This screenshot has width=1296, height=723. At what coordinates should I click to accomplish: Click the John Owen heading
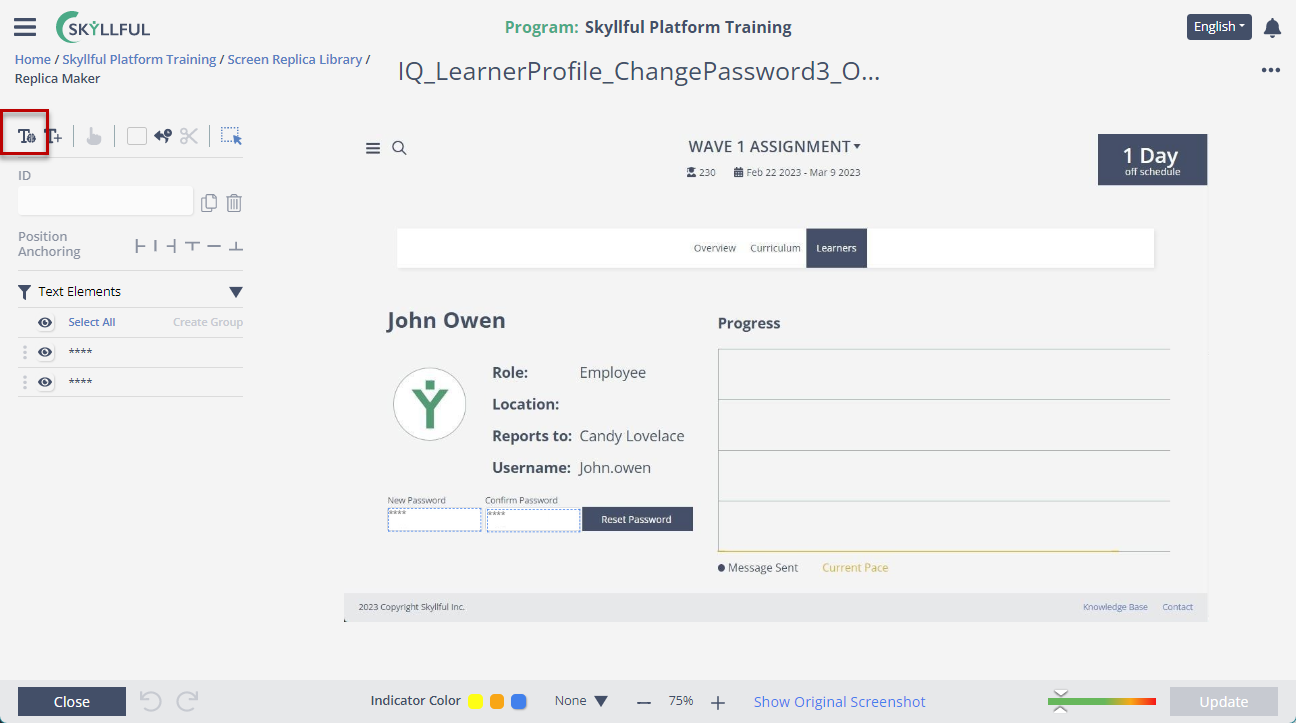[x=446, y=320]
